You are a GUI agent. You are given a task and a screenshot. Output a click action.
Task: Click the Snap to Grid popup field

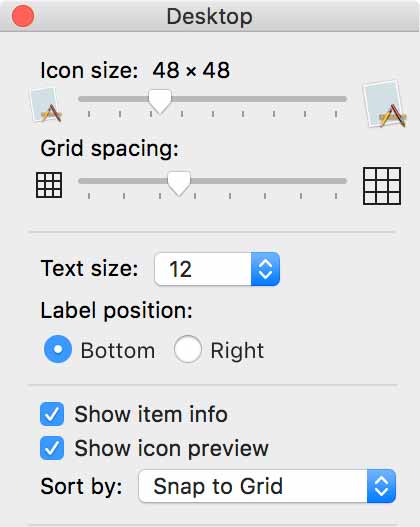[267, 486]
